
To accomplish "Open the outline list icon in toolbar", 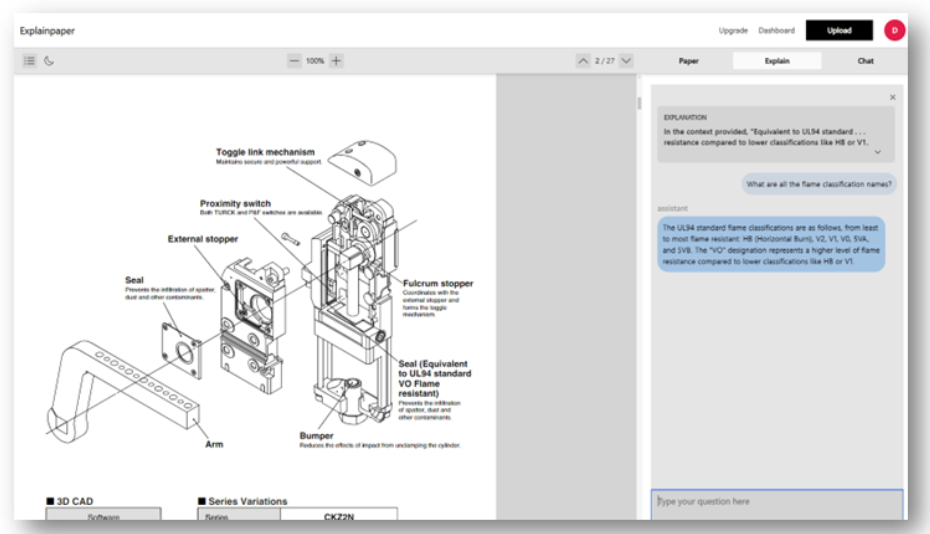I will coord(29,61).
